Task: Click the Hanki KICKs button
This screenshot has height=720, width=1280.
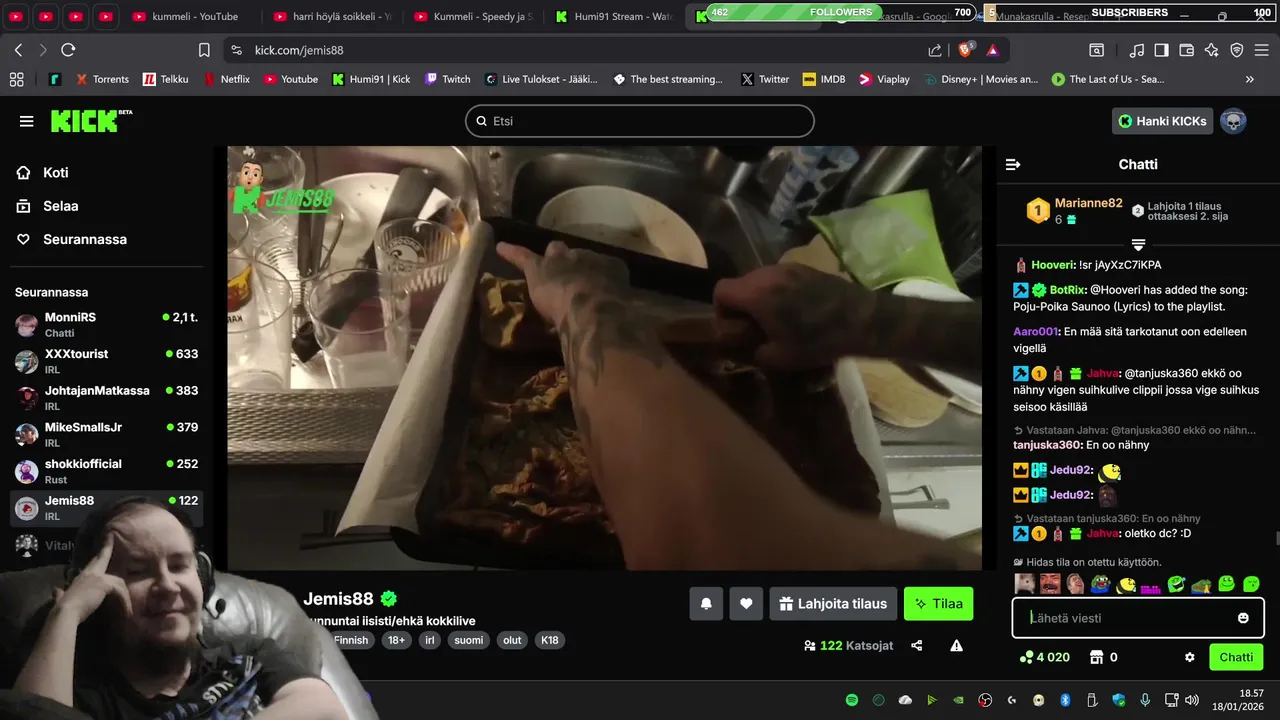Action: pyautogui.click(x=1162, y=121)
